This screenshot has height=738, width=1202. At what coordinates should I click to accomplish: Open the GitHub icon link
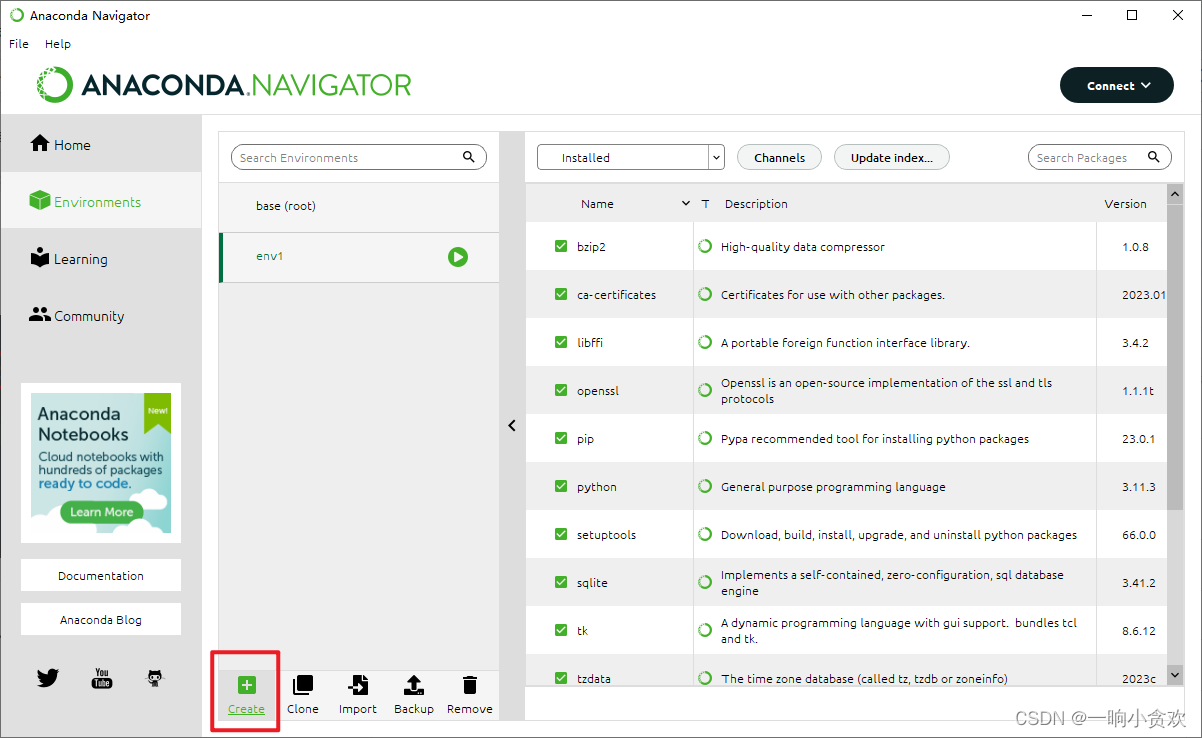155,678
